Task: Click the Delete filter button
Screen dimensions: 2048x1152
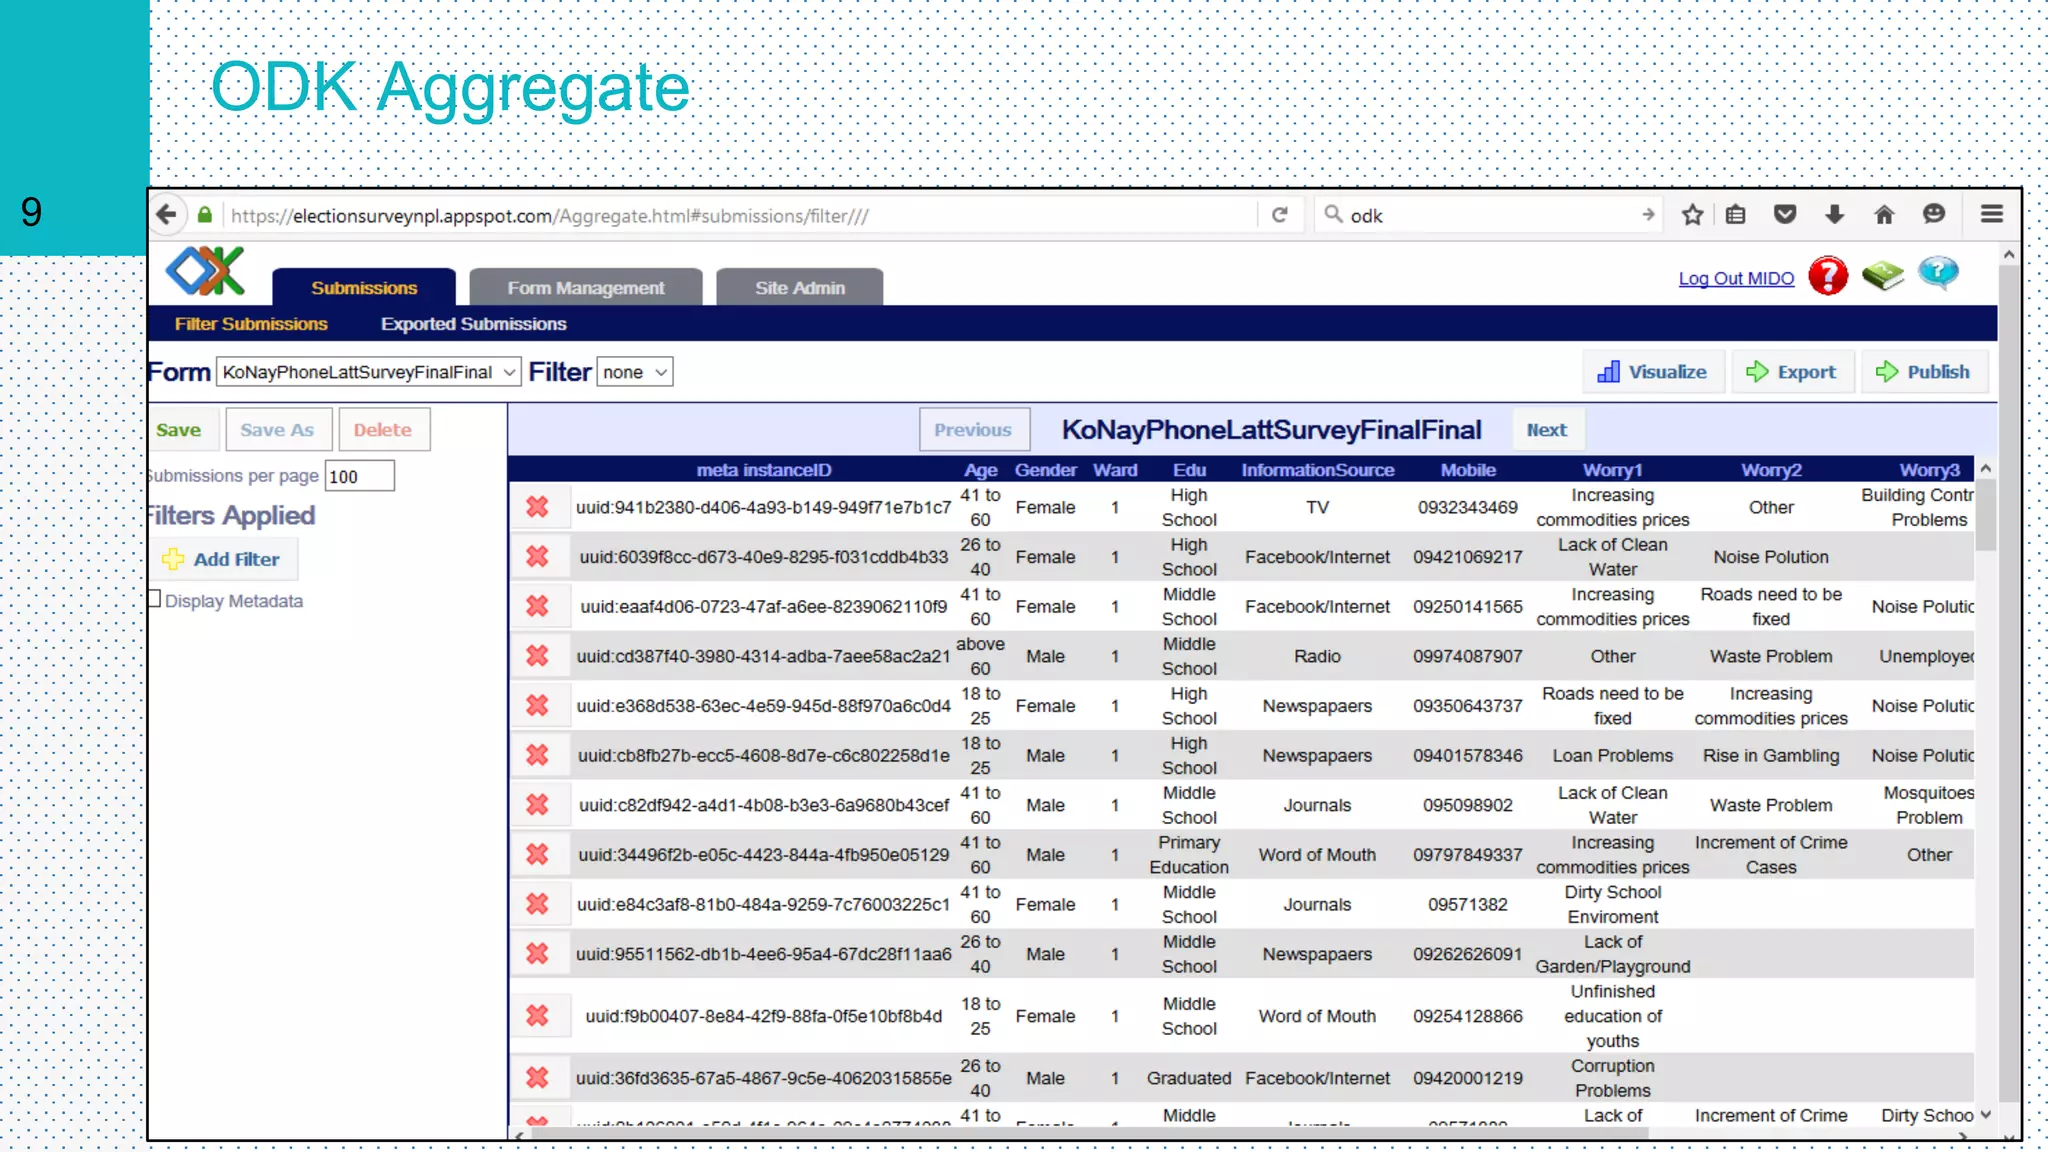Action: click(x=383, y=430)
